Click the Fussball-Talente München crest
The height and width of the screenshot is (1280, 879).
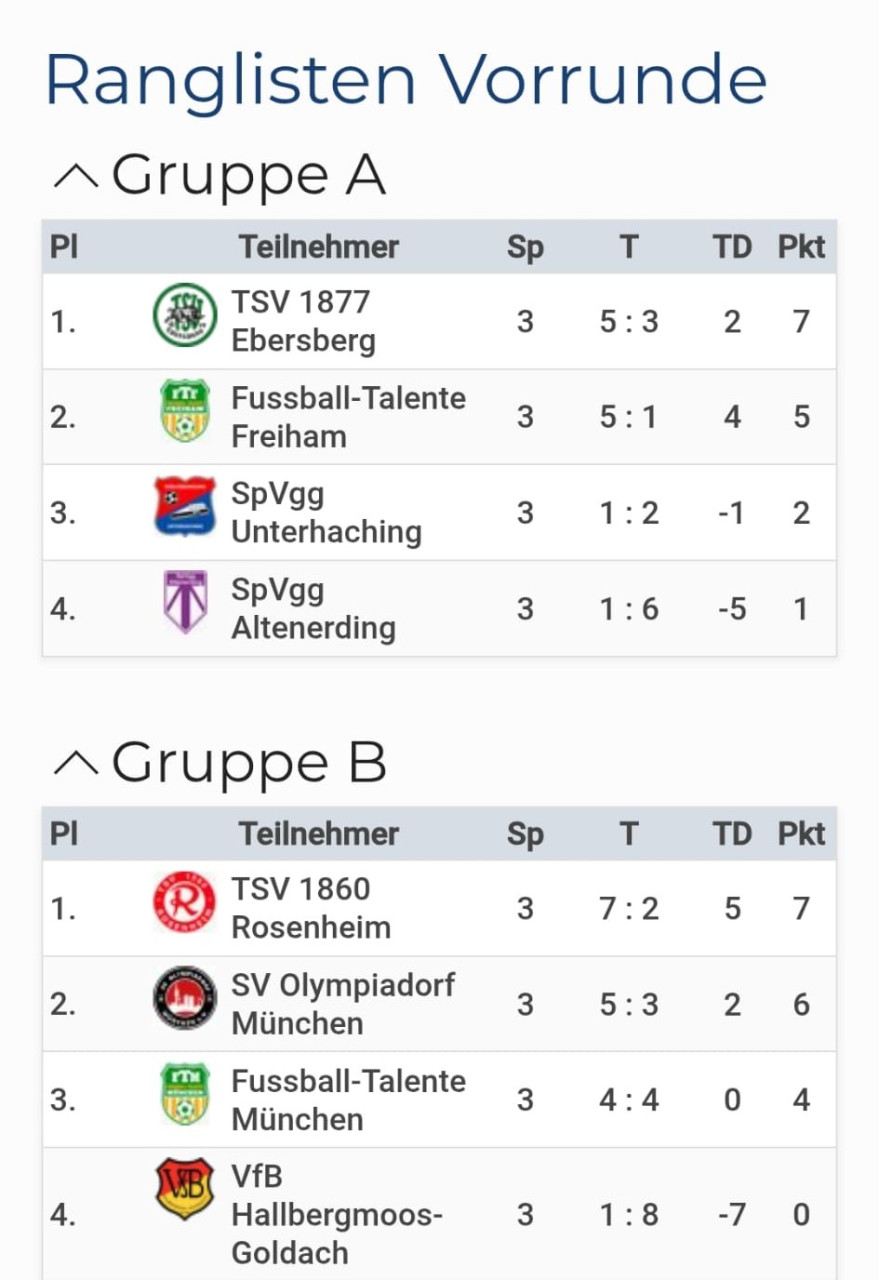point(185,1094)
